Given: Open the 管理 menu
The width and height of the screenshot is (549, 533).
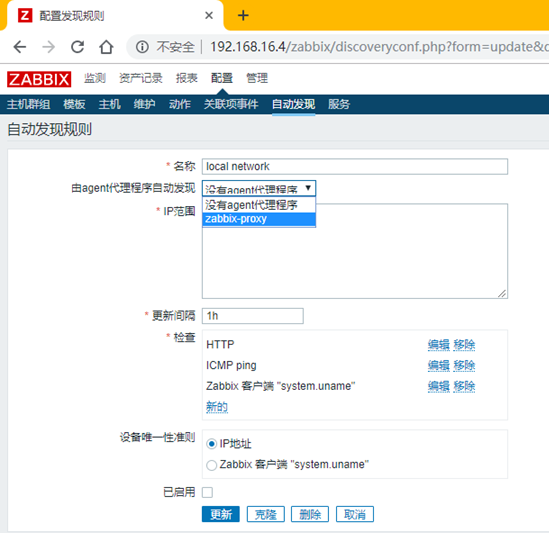Looking at the screenshot, I should (257, 78).
